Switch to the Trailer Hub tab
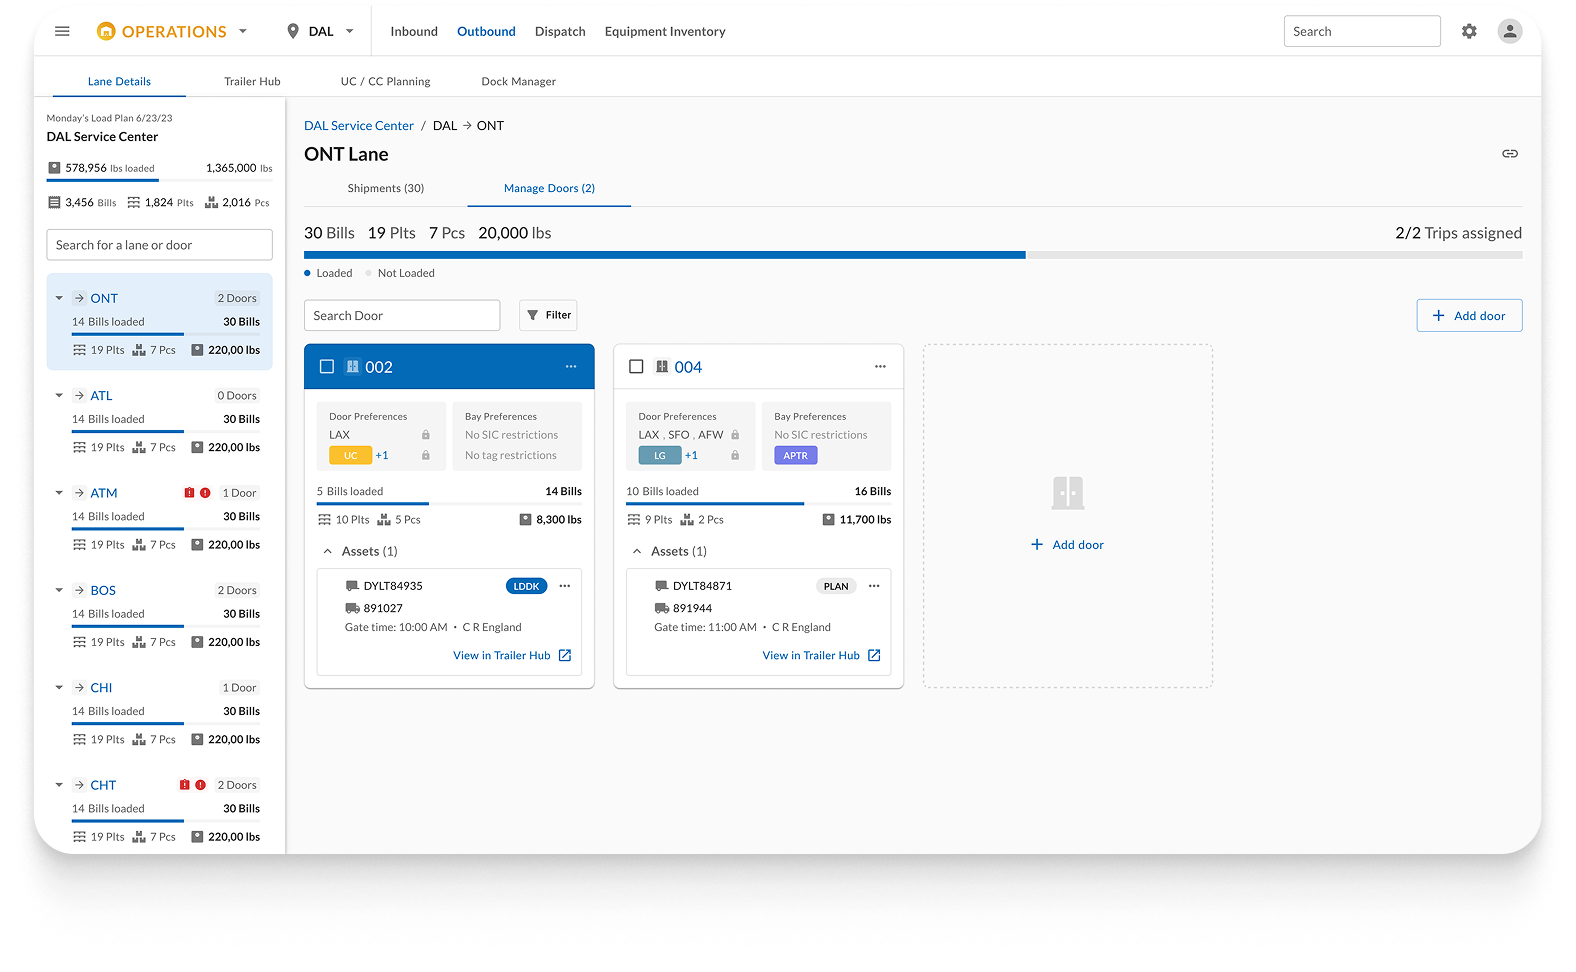This screenshot has width=1576, height=972. pos(252,82)
